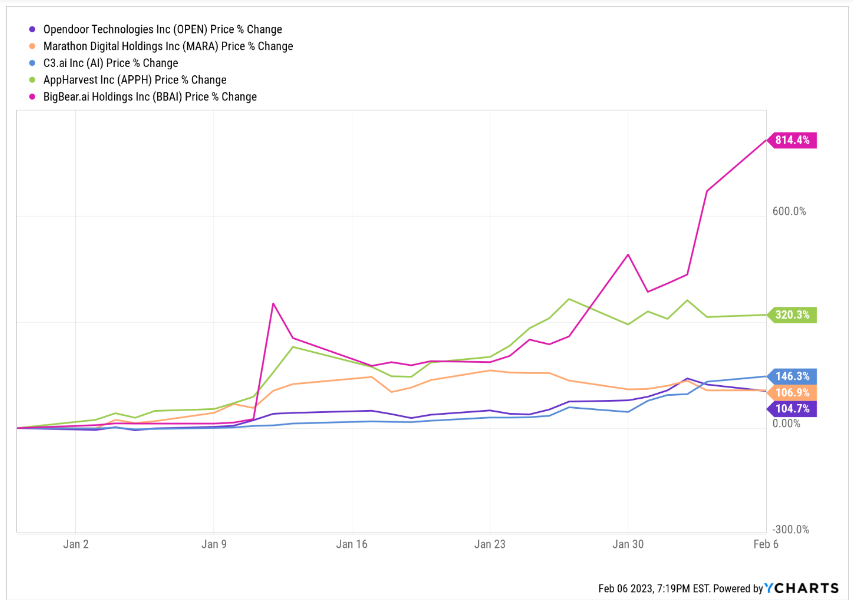
Task: Click the Feb 6 date axis label
Action: click(766, 545)
